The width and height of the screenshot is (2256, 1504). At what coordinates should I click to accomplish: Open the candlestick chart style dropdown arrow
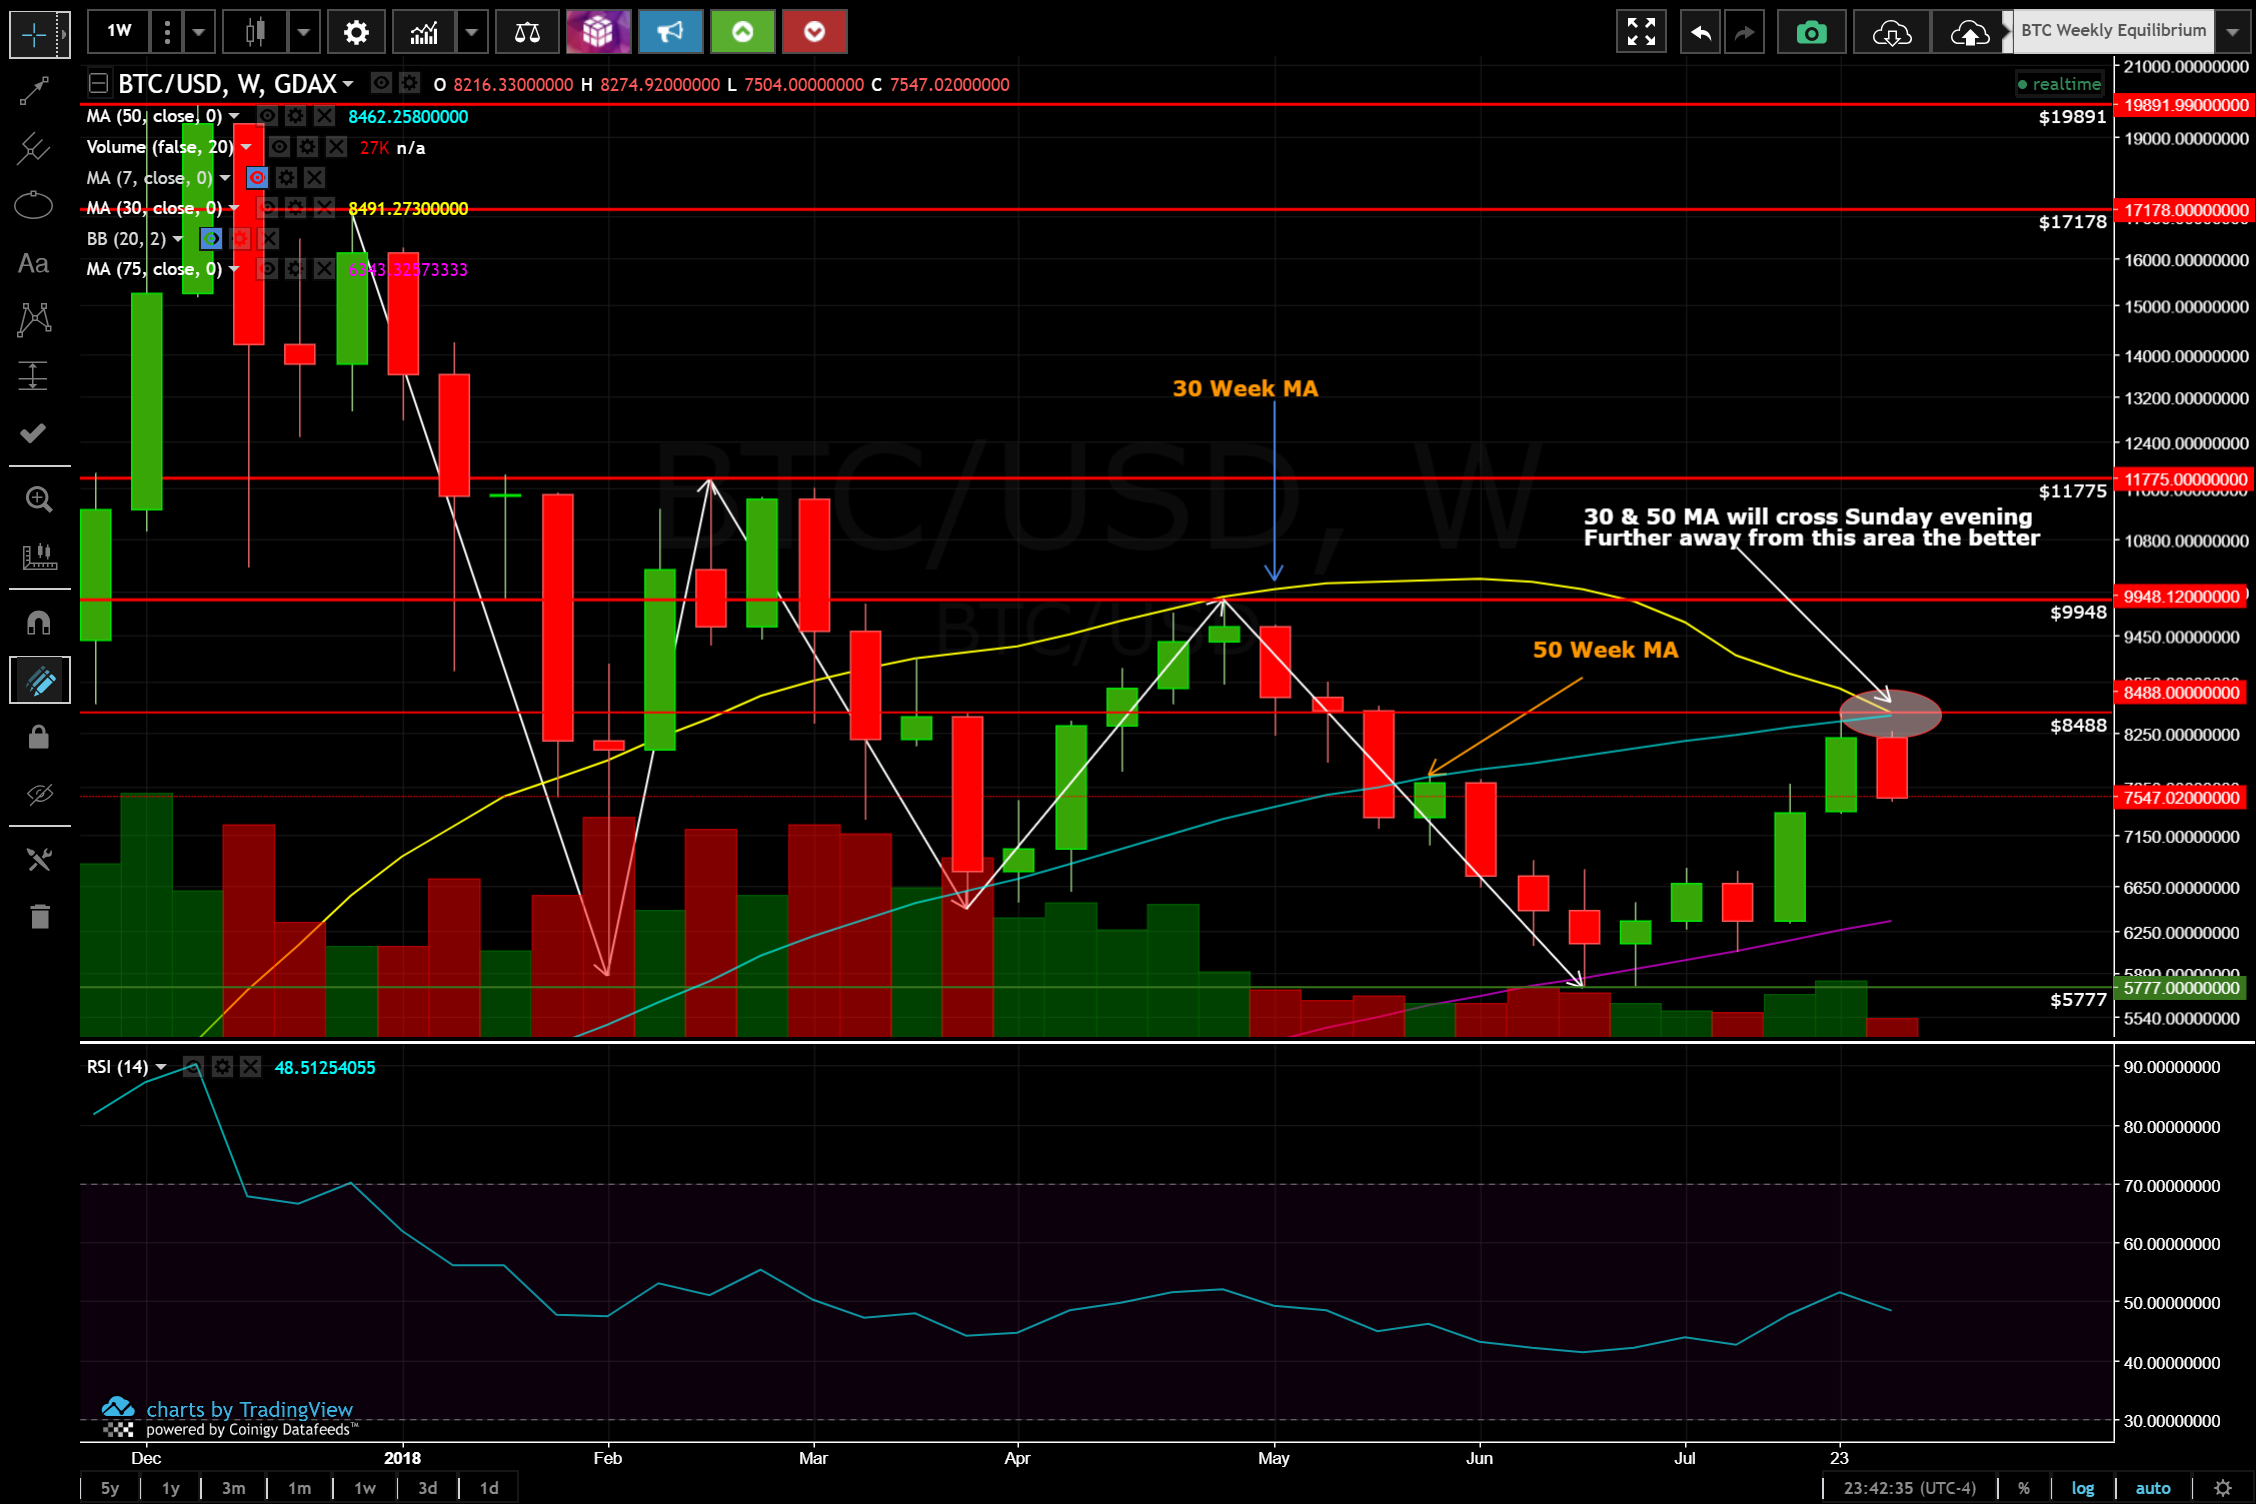303,32
